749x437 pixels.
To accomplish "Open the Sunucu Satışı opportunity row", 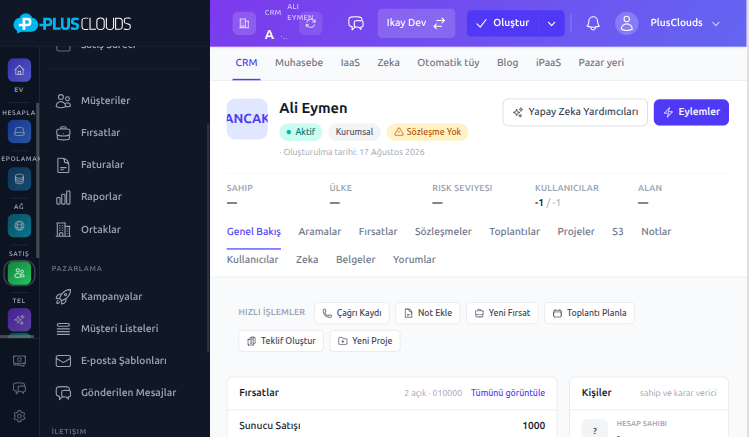I will (x=392, y=426).
